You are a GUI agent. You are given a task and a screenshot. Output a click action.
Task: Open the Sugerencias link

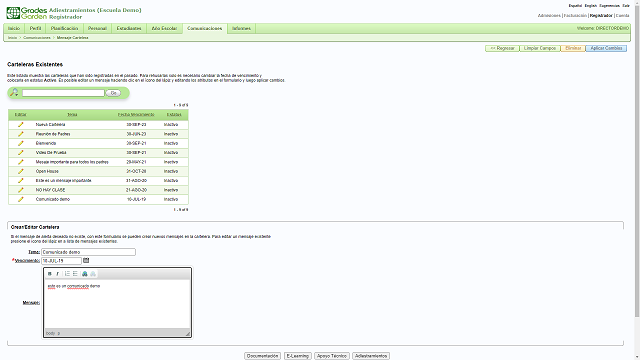[609, 6]
